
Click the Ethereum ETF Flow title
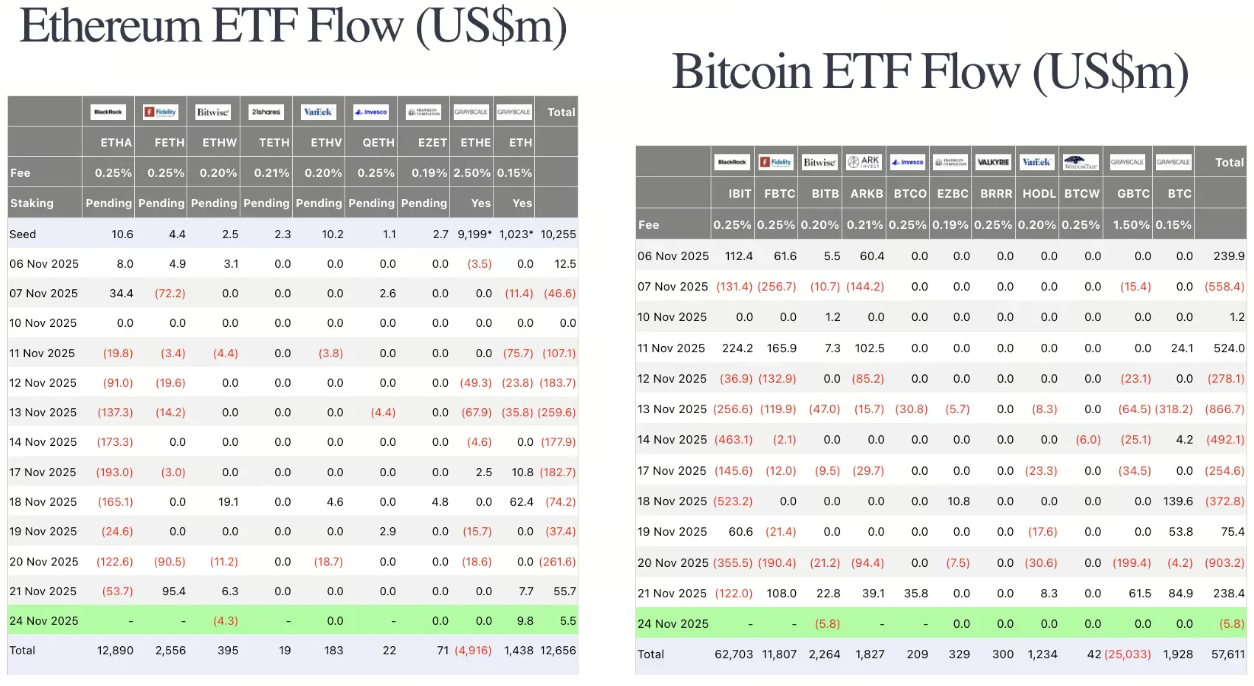coord(292,27)
